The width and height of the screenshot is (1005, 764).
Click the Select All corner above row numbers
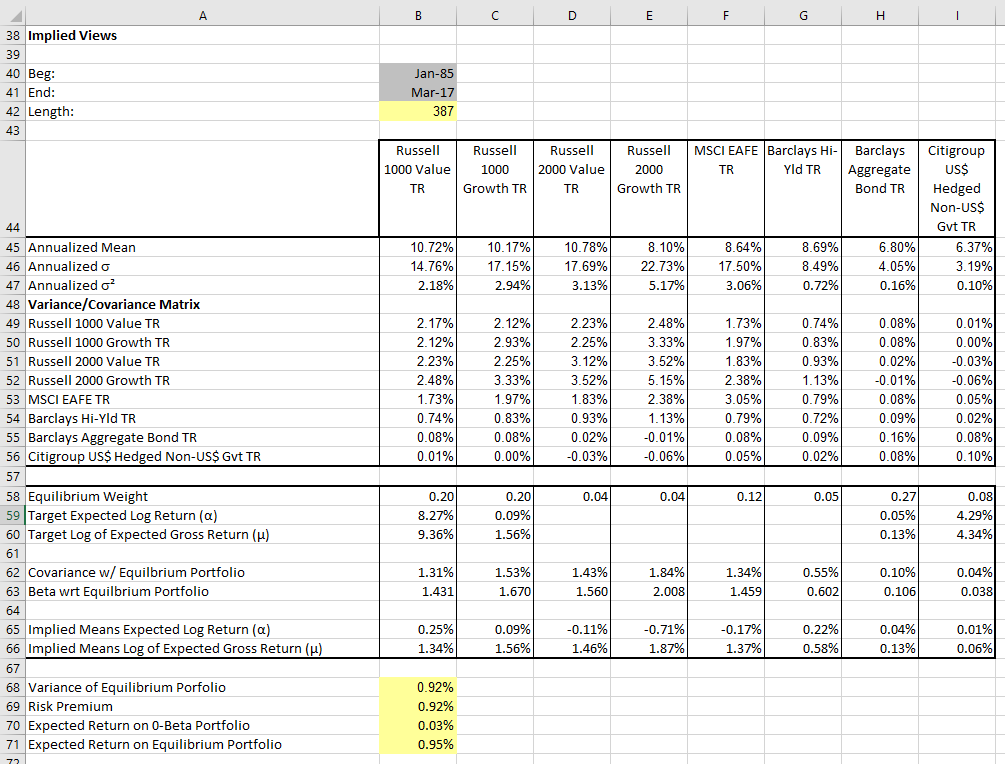click(11, 15)
